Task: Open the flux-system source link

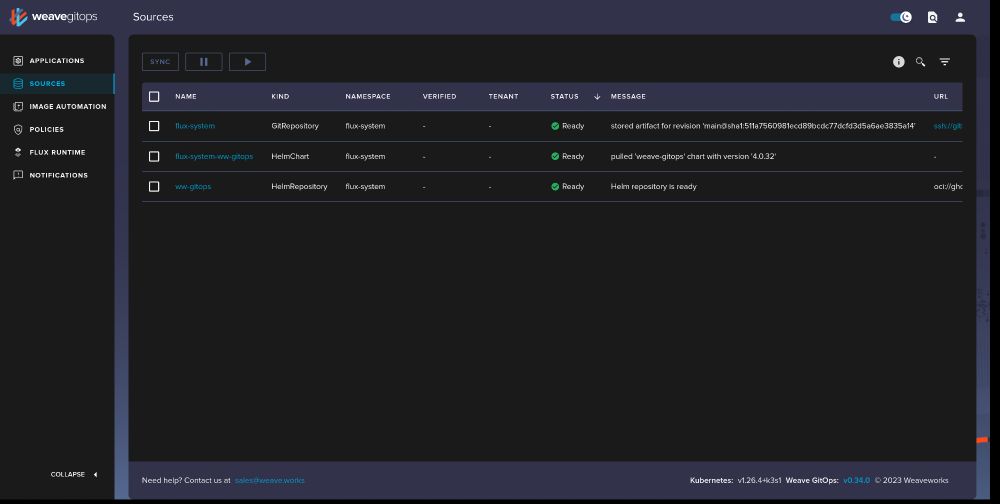Action: coord(195,126)
